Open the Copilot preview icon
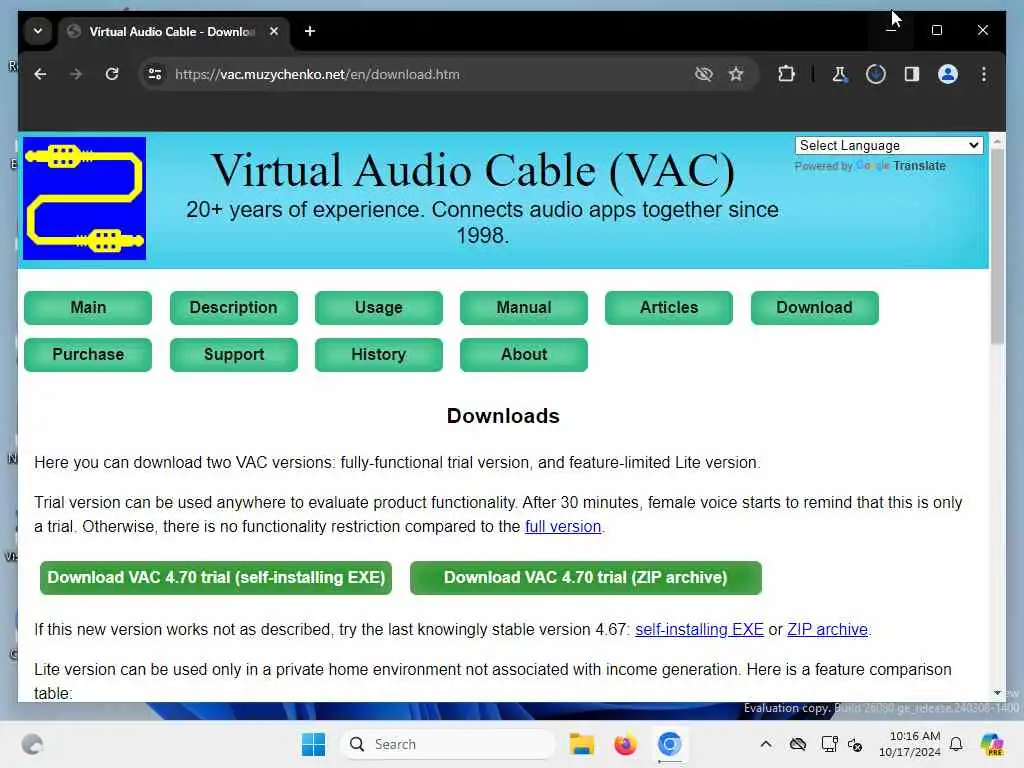Image resolution: width=1024 pixels, height=768 pixels. 992,744
